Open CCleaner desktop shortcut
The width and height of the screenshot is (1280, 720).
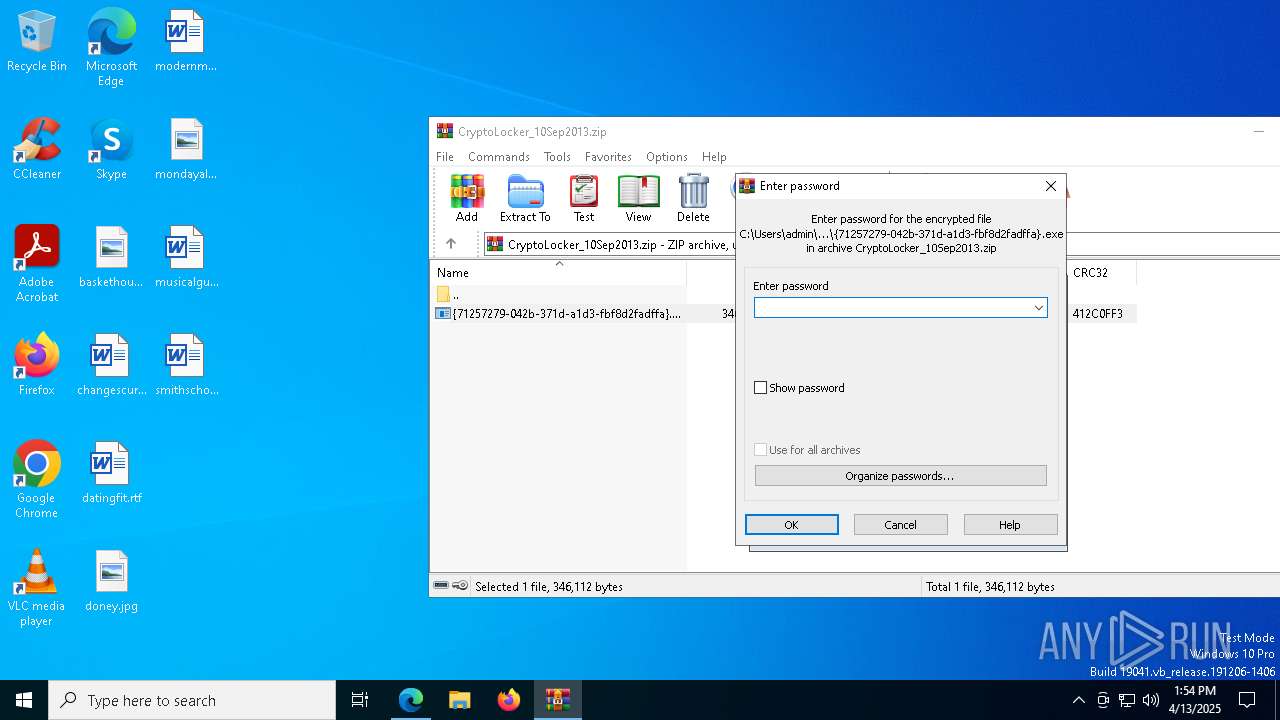tap(37, 150)
